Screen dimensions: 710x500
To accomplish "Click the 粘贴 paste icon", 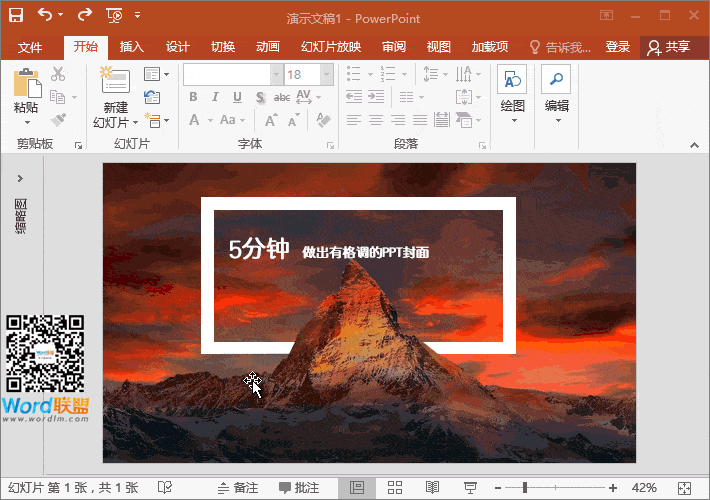I will click(27, 83).
